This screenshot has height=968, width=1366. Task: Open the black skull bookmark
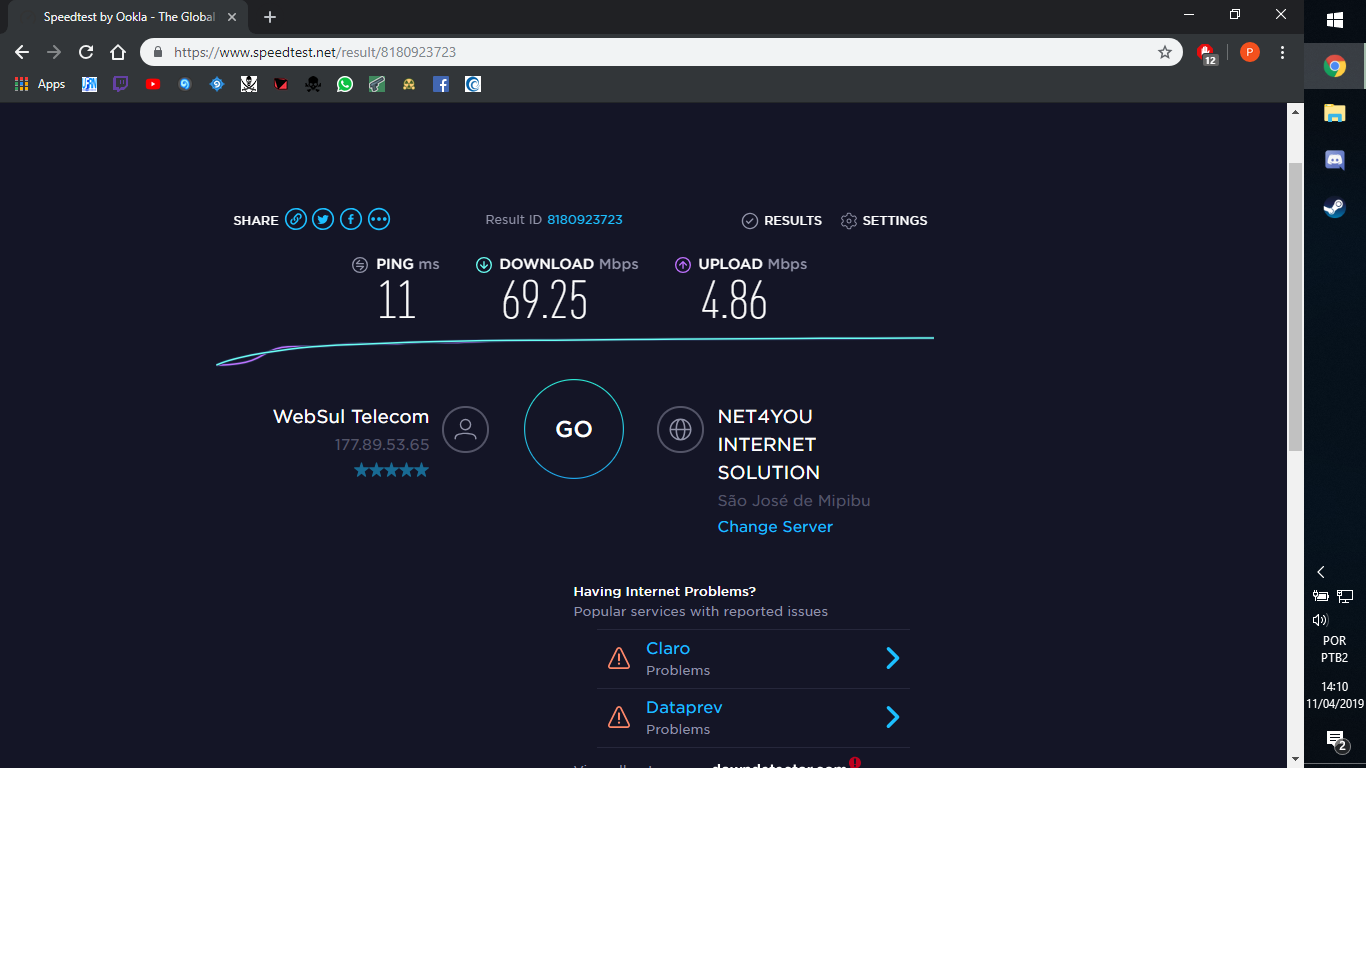[313, 84]
